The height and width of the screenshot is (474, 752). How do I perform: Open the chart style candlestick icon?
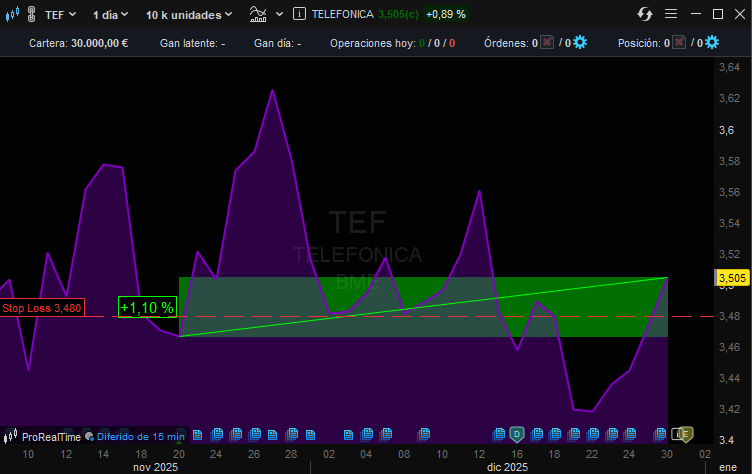tap(12, 14)
